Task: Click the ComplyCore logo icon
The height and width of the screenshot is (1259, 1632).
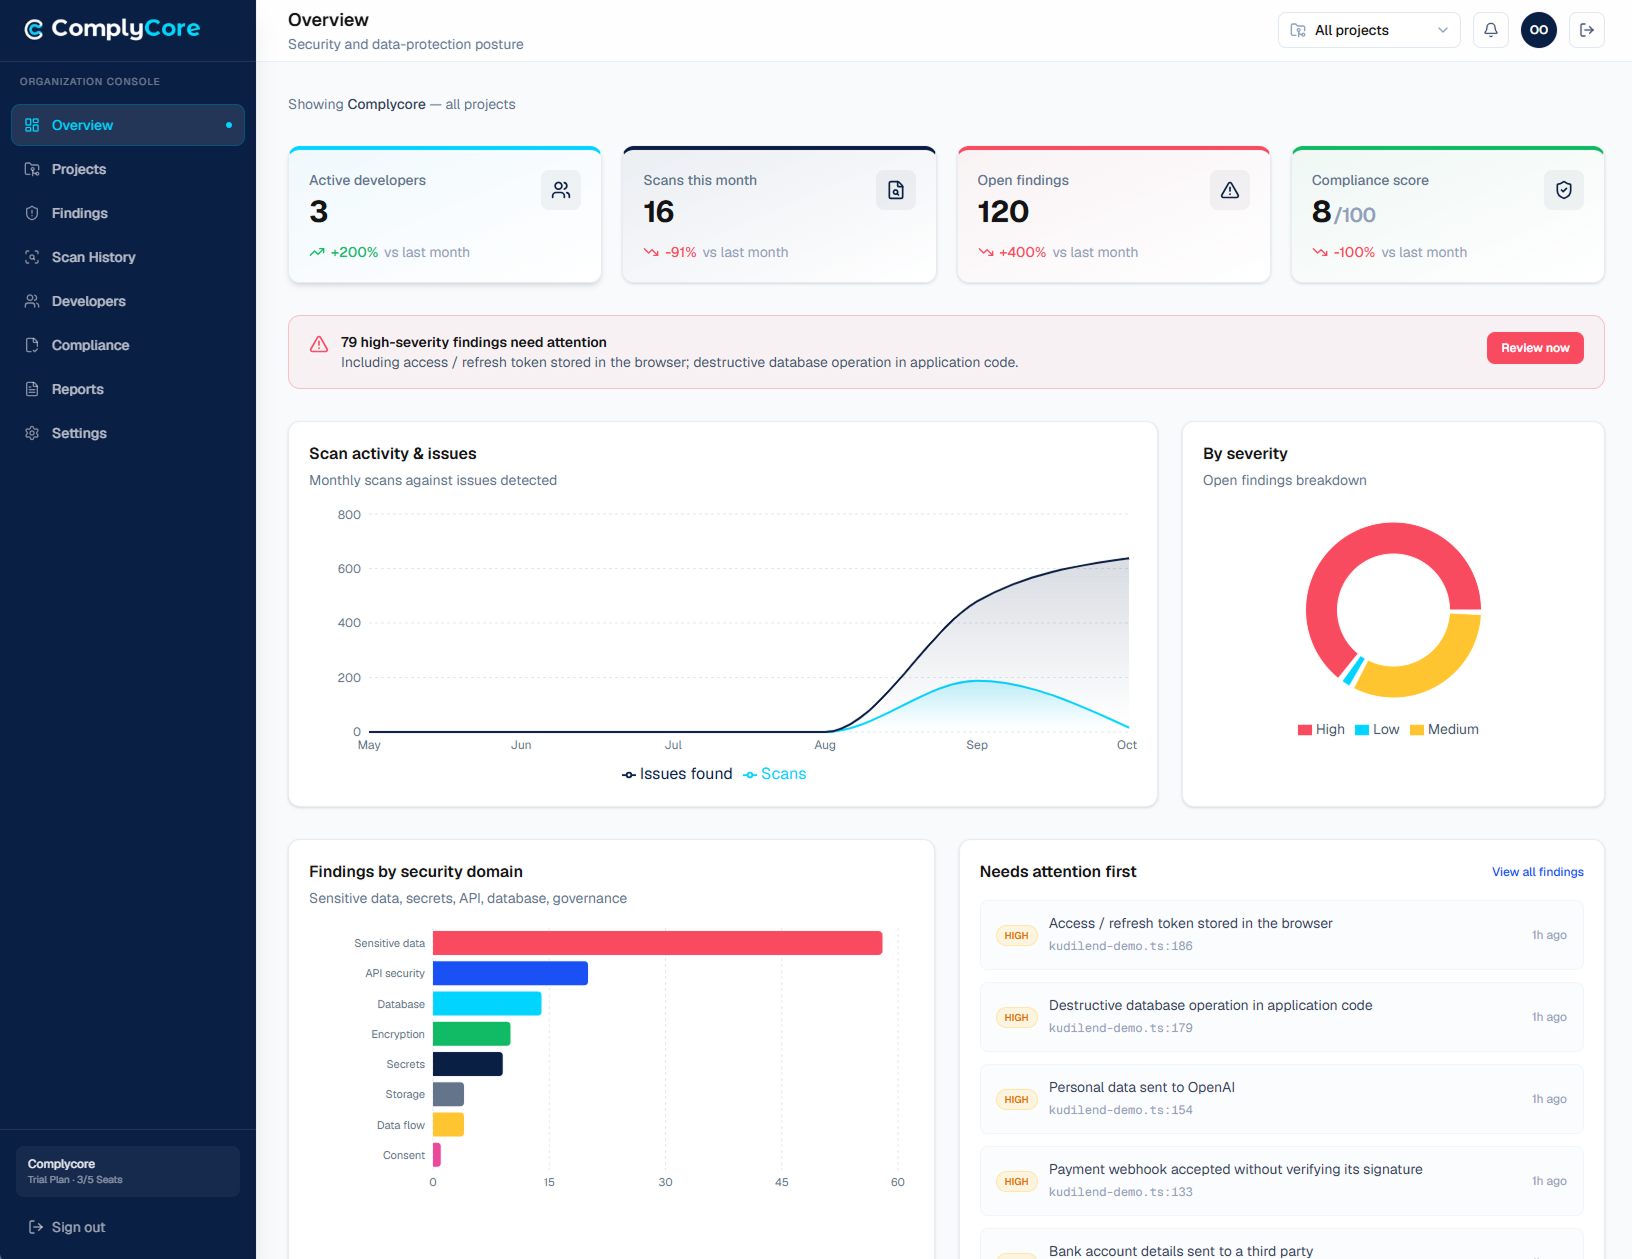Action: [34, 29]
